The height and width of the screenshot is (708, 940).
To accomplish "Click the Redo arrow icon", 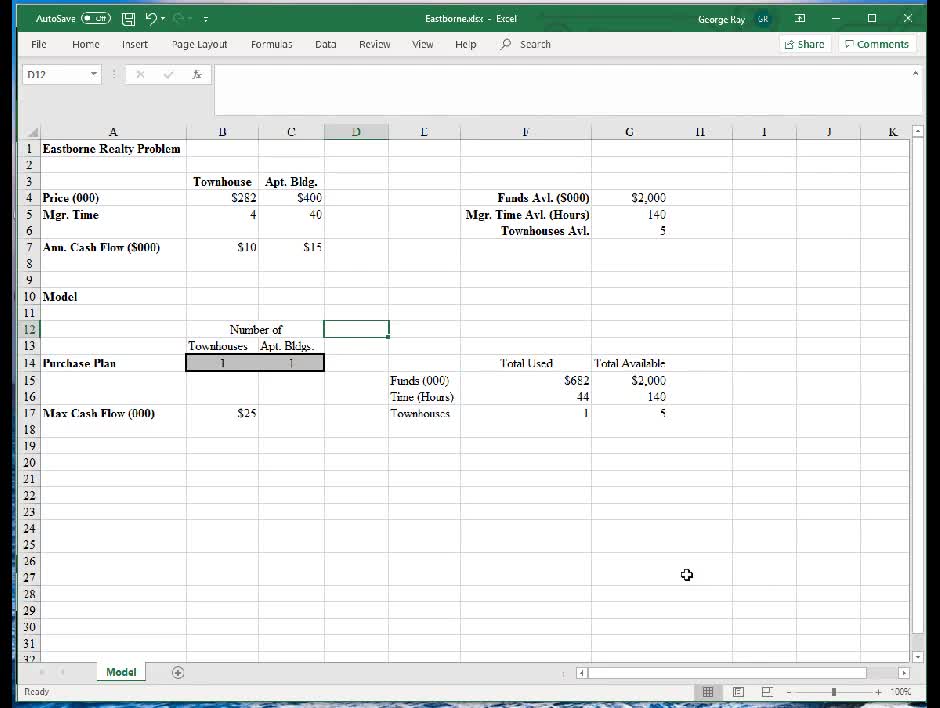I will click(x=179, y=19).
